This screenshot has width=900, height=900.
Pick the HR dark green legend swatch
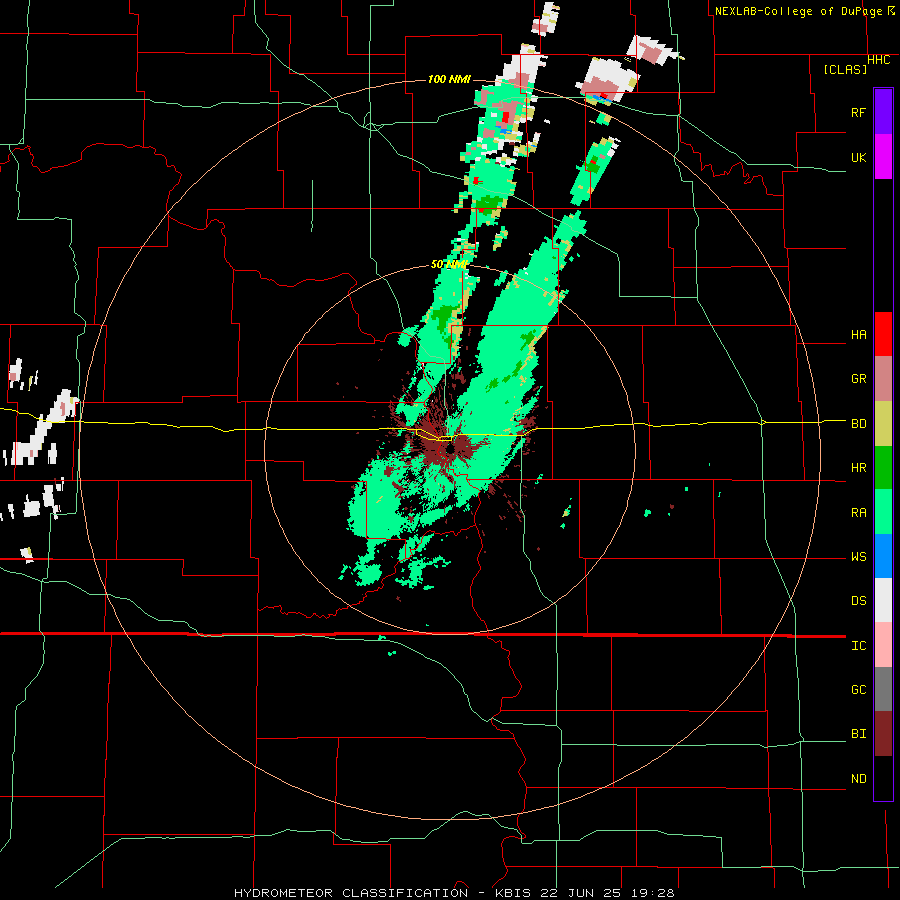coord(883,468)
